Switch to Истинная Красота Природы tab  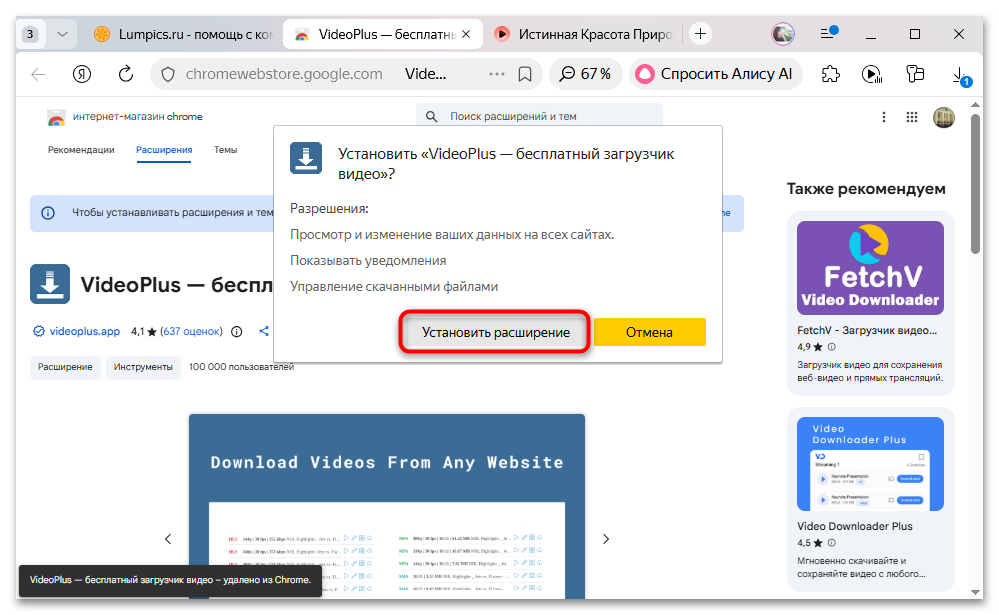pyautogui.click(x=583, y=34)
